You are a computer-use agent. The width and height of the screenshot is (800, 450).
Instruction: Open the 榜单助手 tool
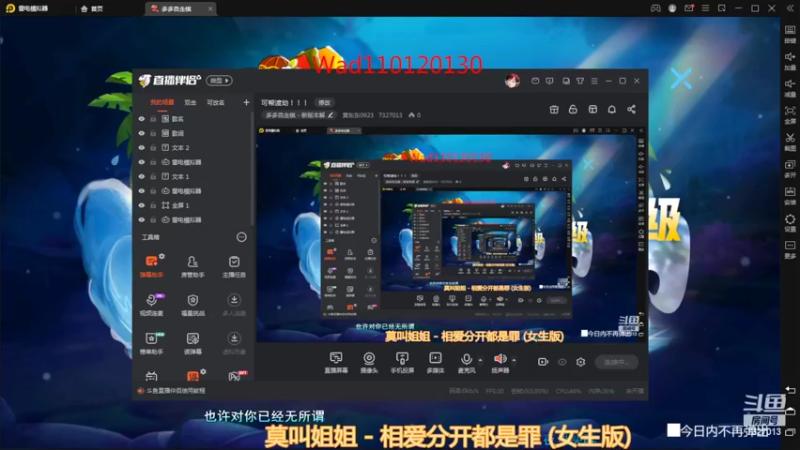click(x=152, y=343)
